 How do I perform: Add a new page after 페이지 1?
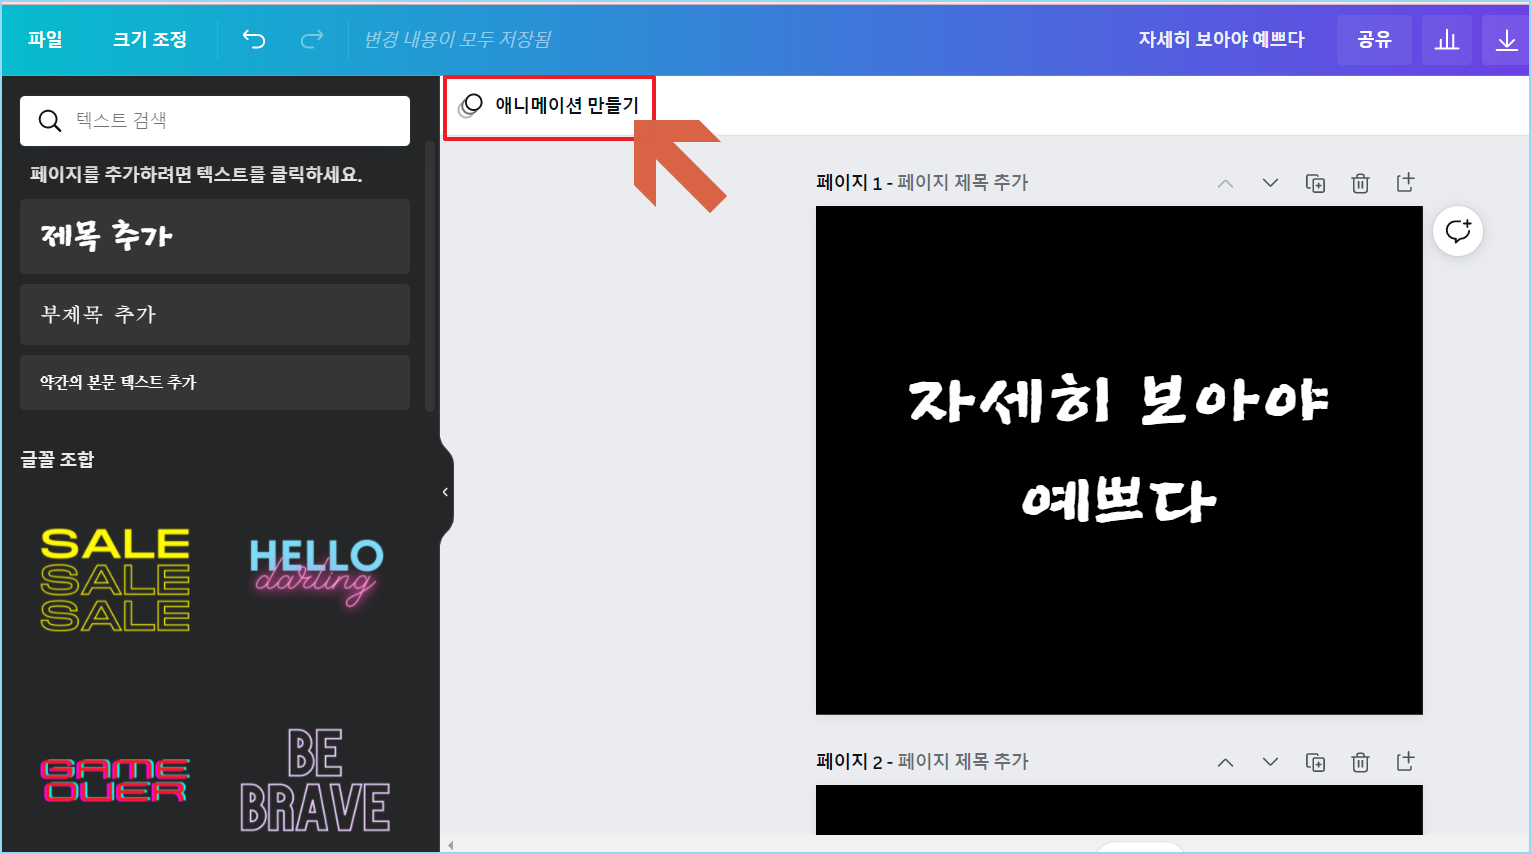coord(1405,183)
